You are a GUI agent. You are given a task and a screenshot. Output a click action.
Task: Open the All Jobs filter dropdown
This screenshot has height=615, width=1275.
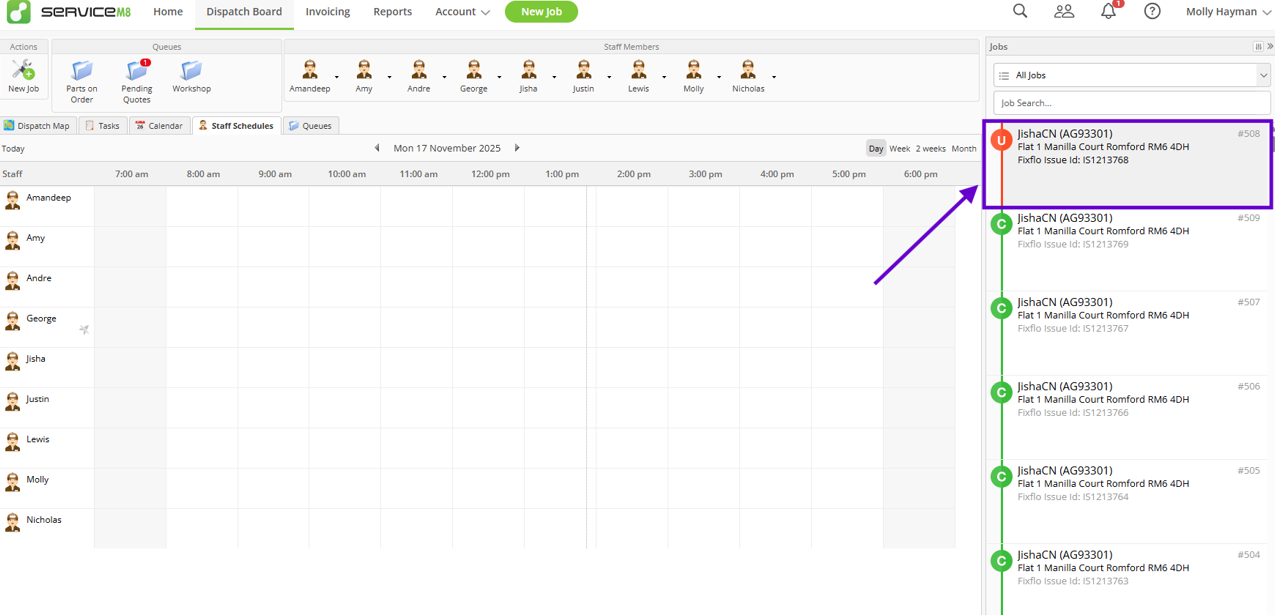(x=1132, y=75)
